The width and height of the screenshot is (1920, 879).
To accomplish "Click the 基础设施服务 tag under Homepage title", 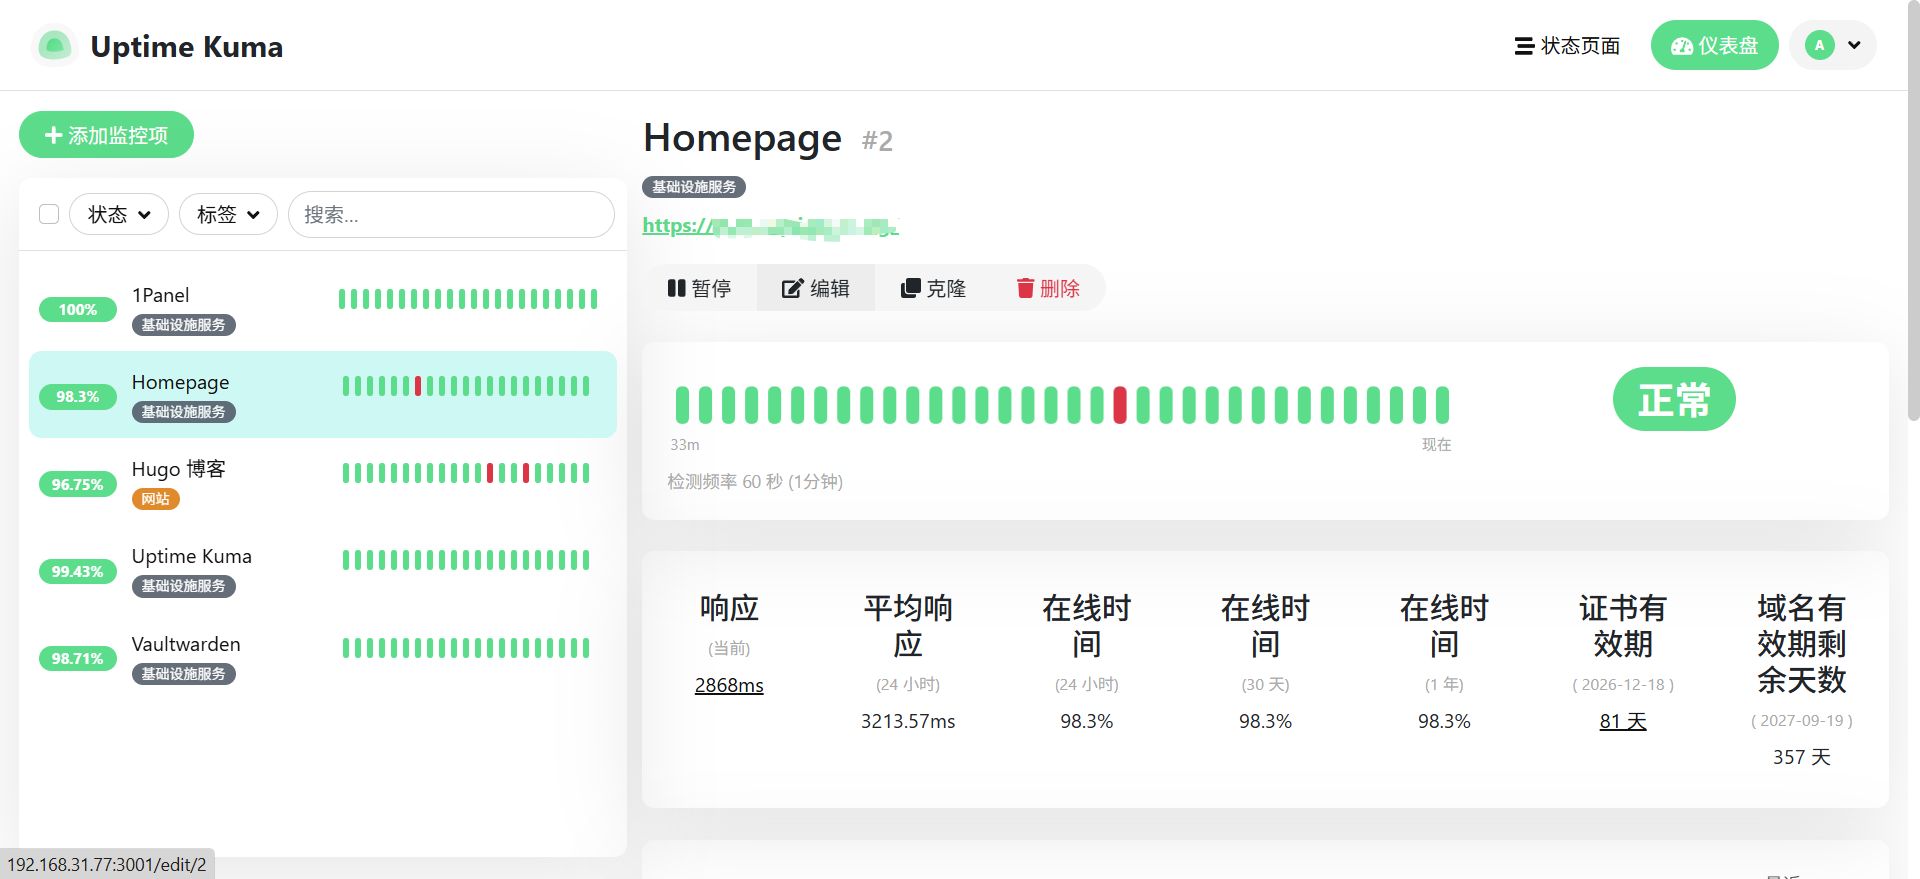I will click(694, 187).
